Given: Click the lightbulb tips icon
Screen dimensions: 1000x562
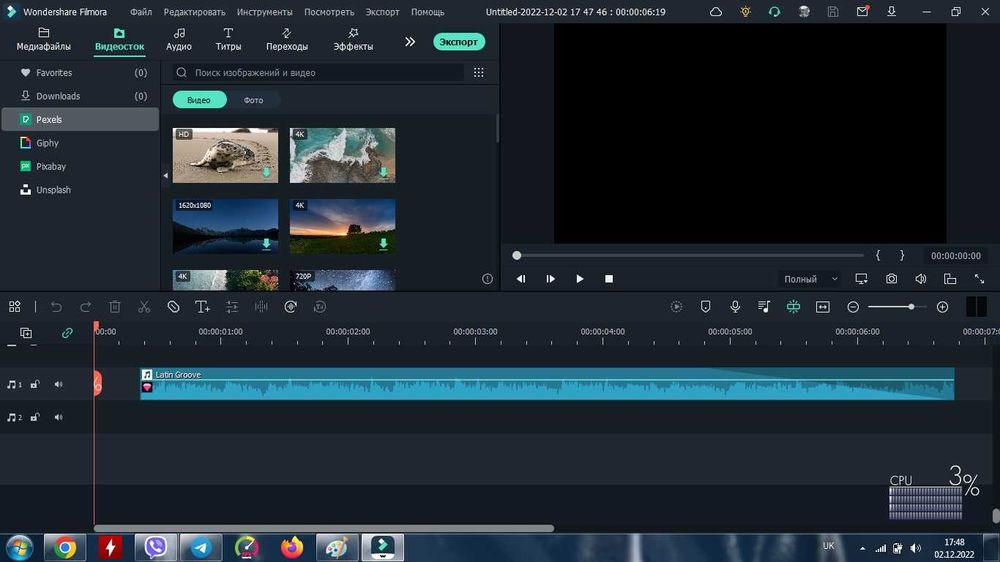Looking at the screenshot, I should pyautogui.click(x=746, y=11).
